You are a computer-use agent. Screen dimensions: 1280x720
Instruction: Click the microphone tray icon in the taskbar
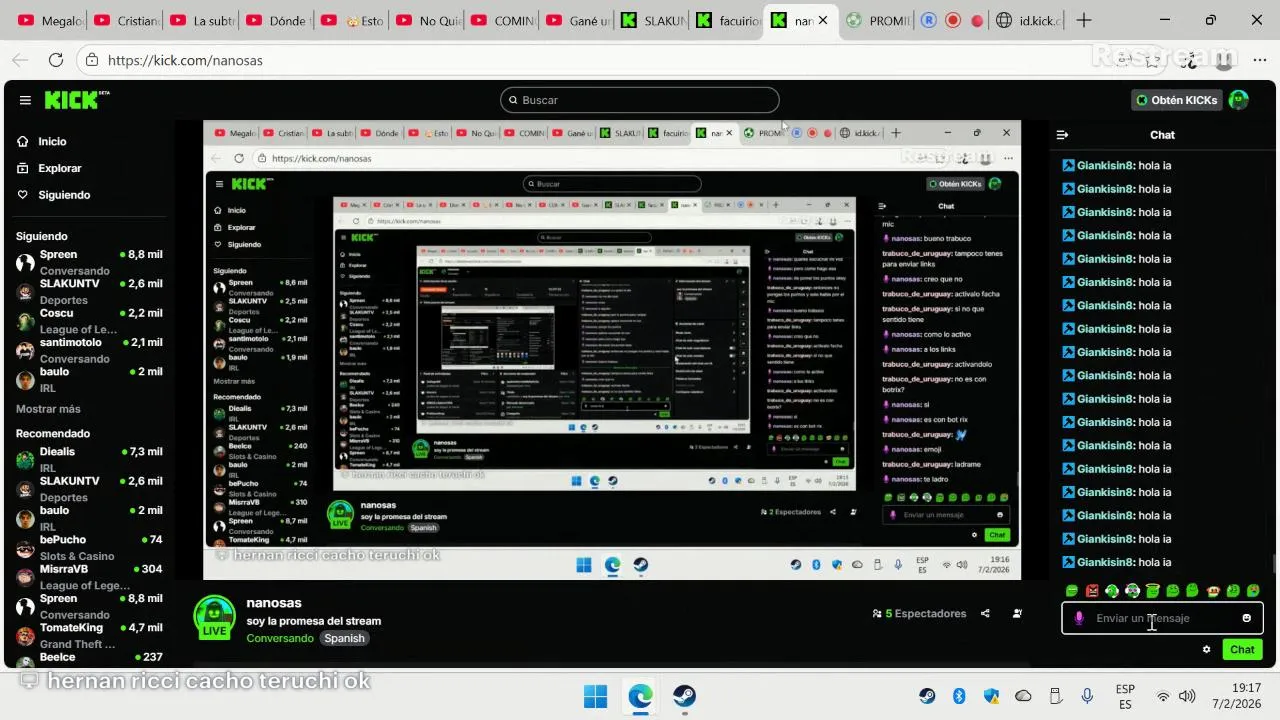coord(1087,696)
